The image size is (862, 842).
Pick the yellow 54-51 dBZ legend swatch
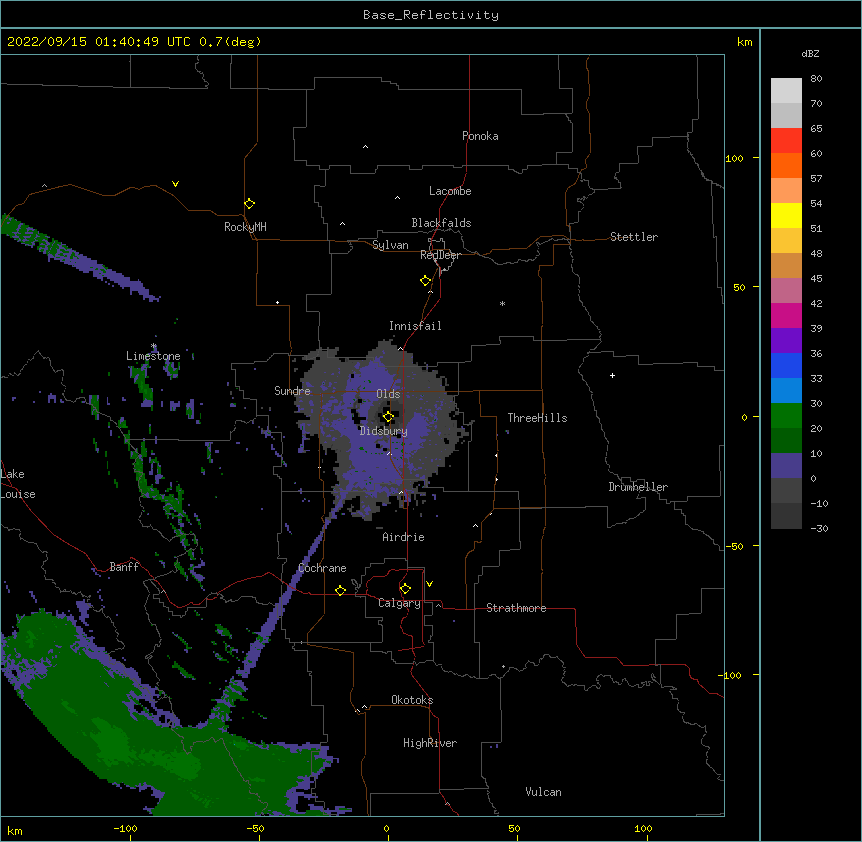click(786, 215)
